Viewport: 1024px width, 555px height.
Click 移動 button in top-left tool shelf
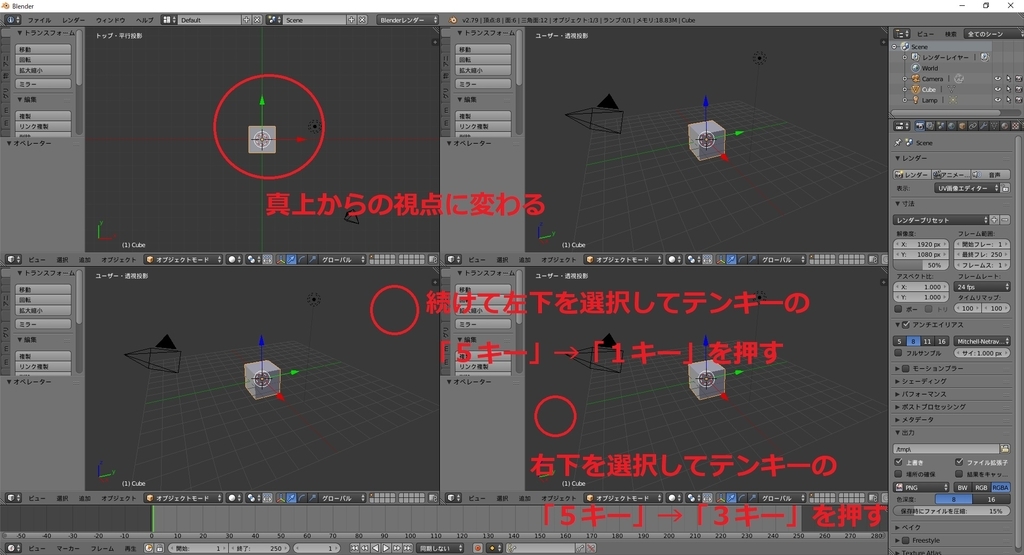(x=43, y=50)
